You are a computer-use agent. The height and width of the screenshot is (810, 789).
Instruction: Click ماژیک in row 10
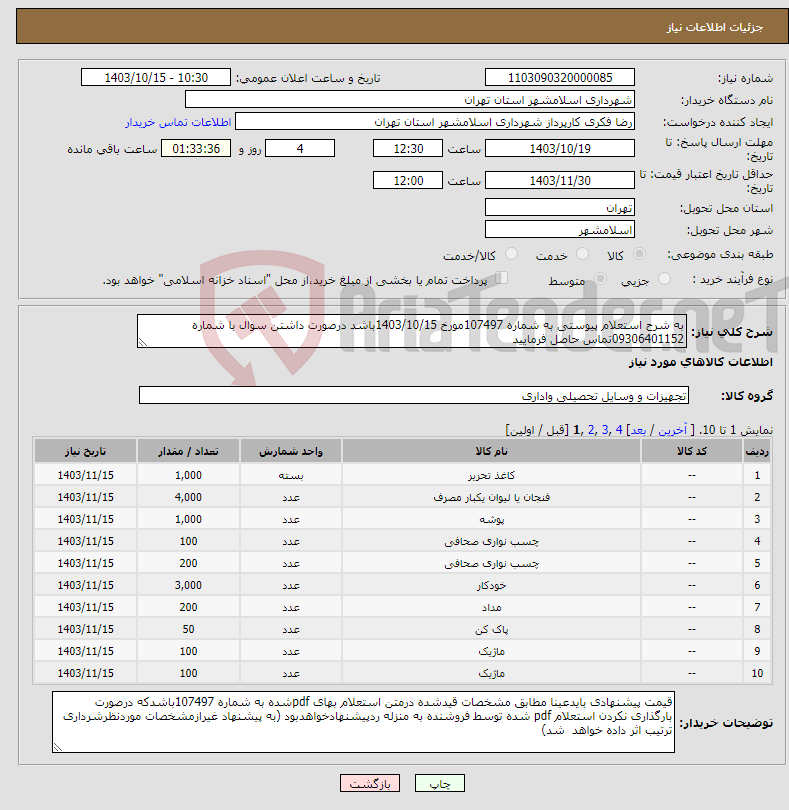(x=491, y=674)
